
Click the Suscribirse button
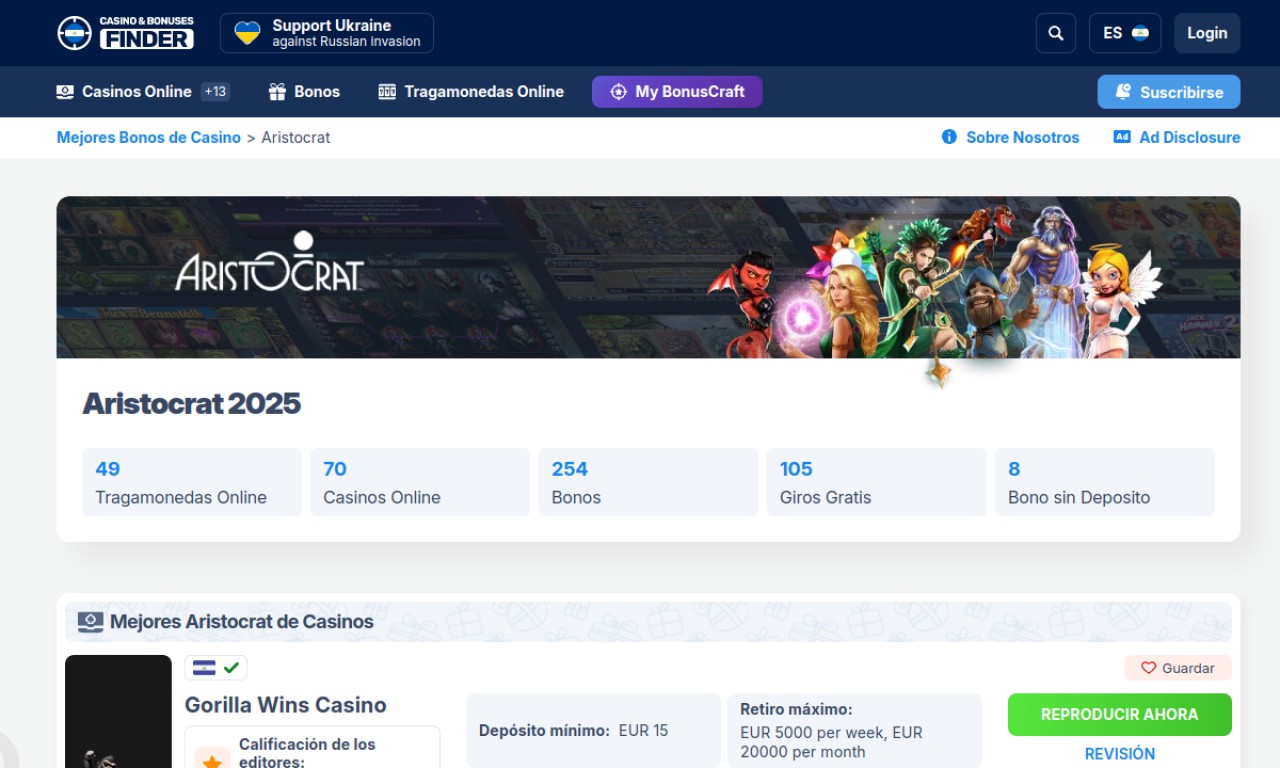coord(1169,92)
